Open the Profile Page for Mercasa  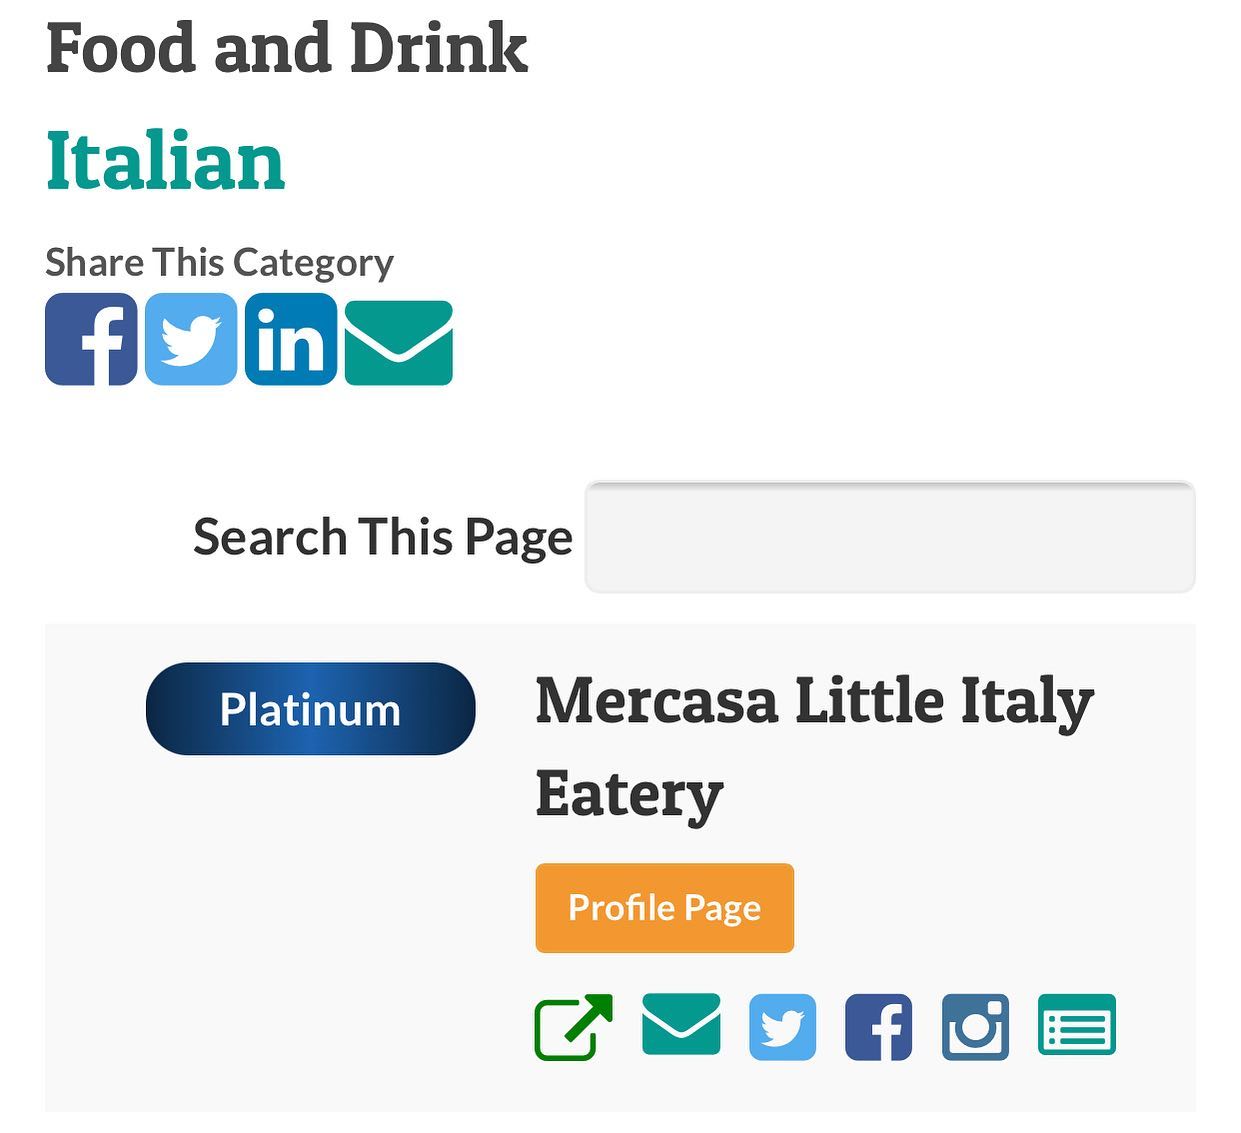point(665,908)
